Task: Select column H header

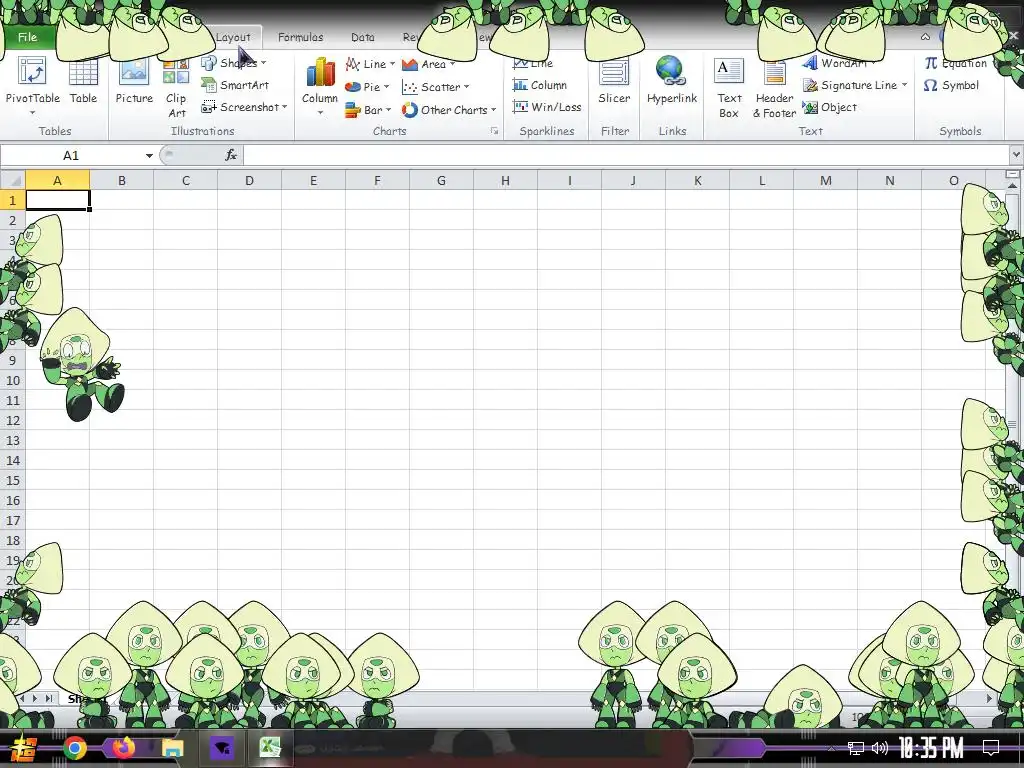Action: [x=505, y=180]
